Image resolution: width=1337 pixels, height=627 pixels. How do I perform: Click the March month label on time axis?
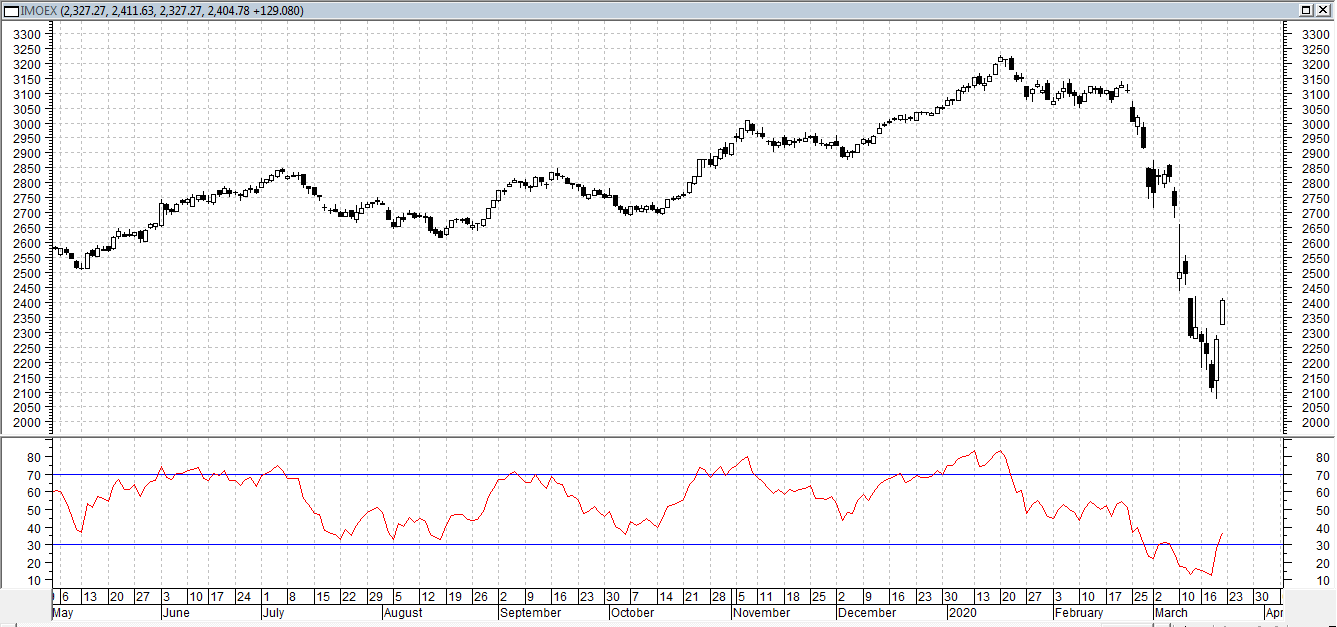[x=1171, y=613]
